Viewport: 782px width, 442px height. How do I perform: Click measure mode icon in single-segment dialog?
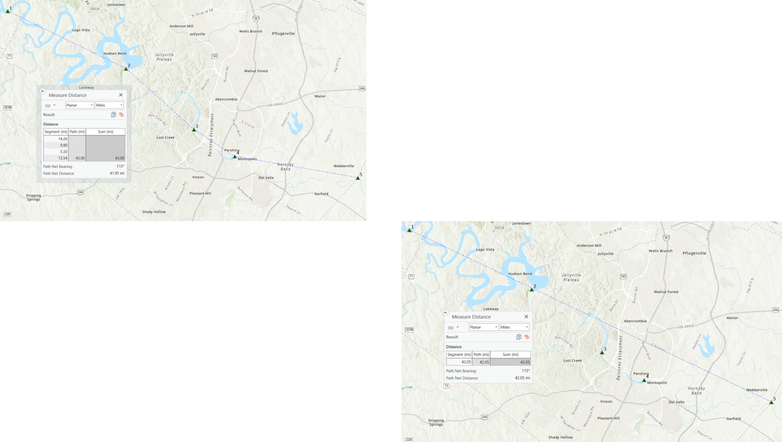pos(451,327)
